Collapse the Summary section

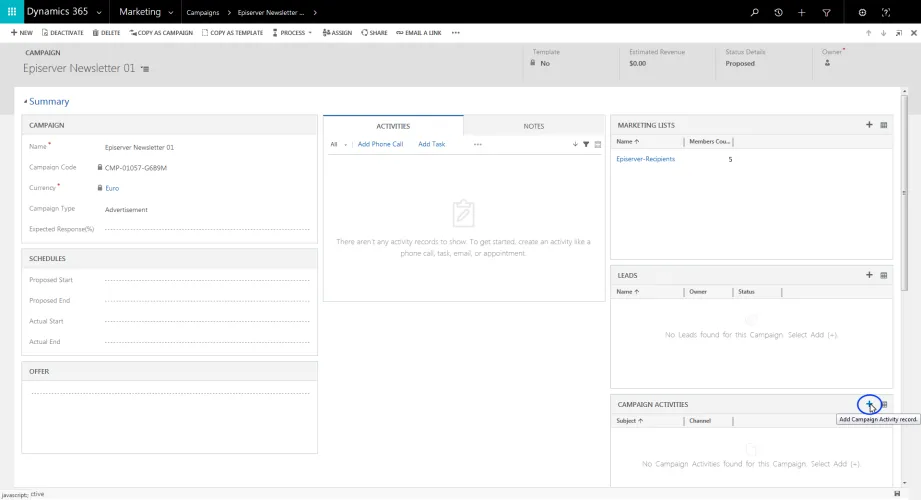tap(46, 102)
